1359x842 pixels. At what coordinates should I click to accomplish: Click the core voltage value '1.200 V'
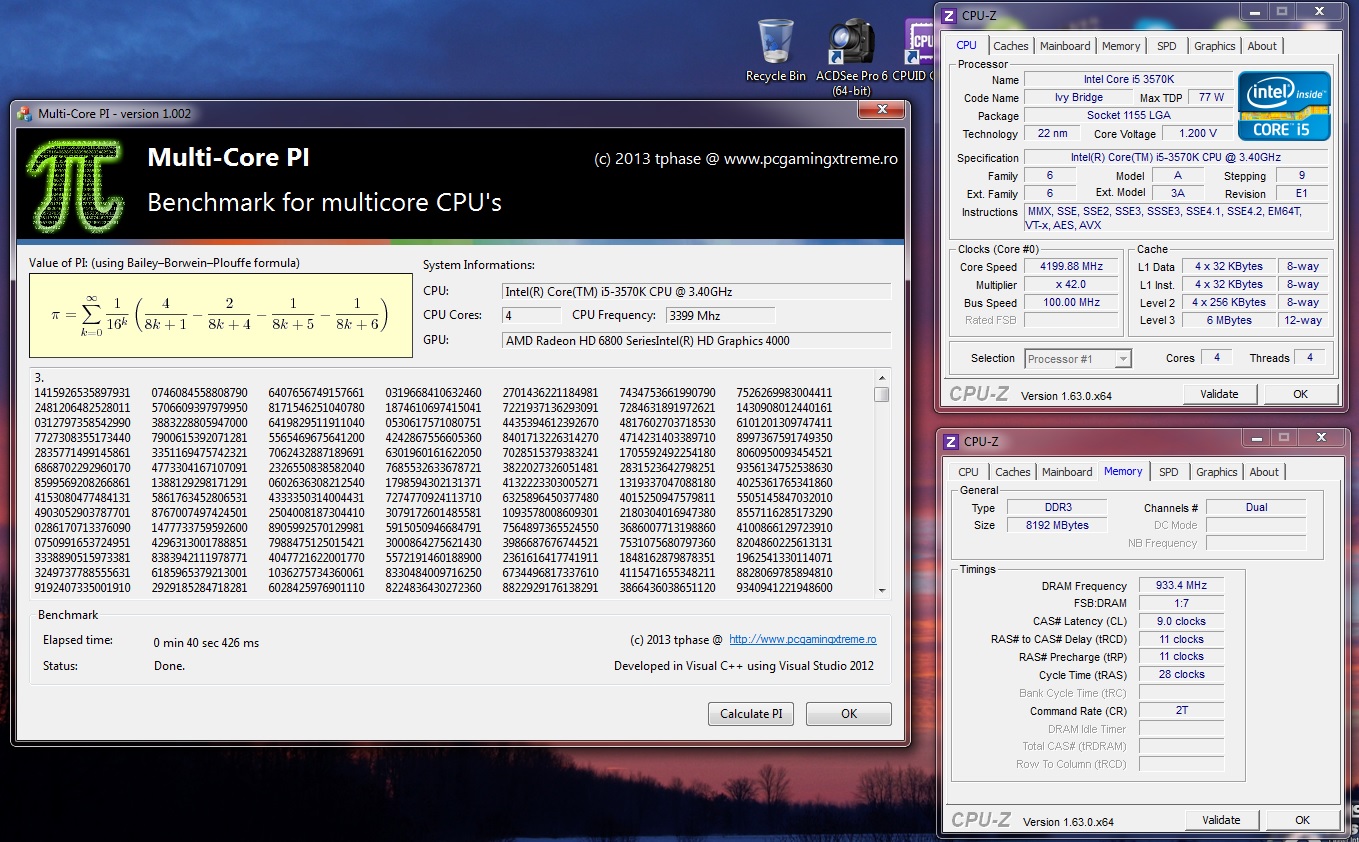(x=1197, y=134)
